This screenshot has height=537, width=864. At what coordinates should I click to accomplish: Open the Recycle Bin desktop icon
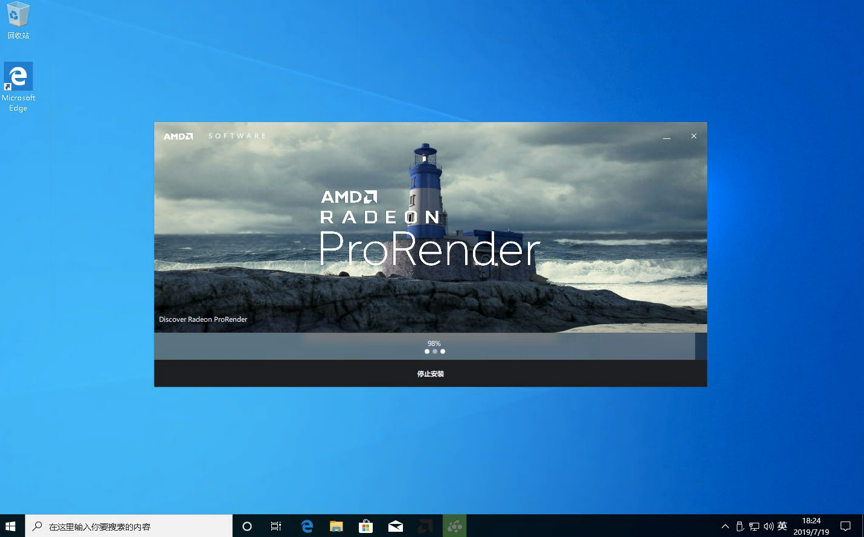click(x=18, y=21)
